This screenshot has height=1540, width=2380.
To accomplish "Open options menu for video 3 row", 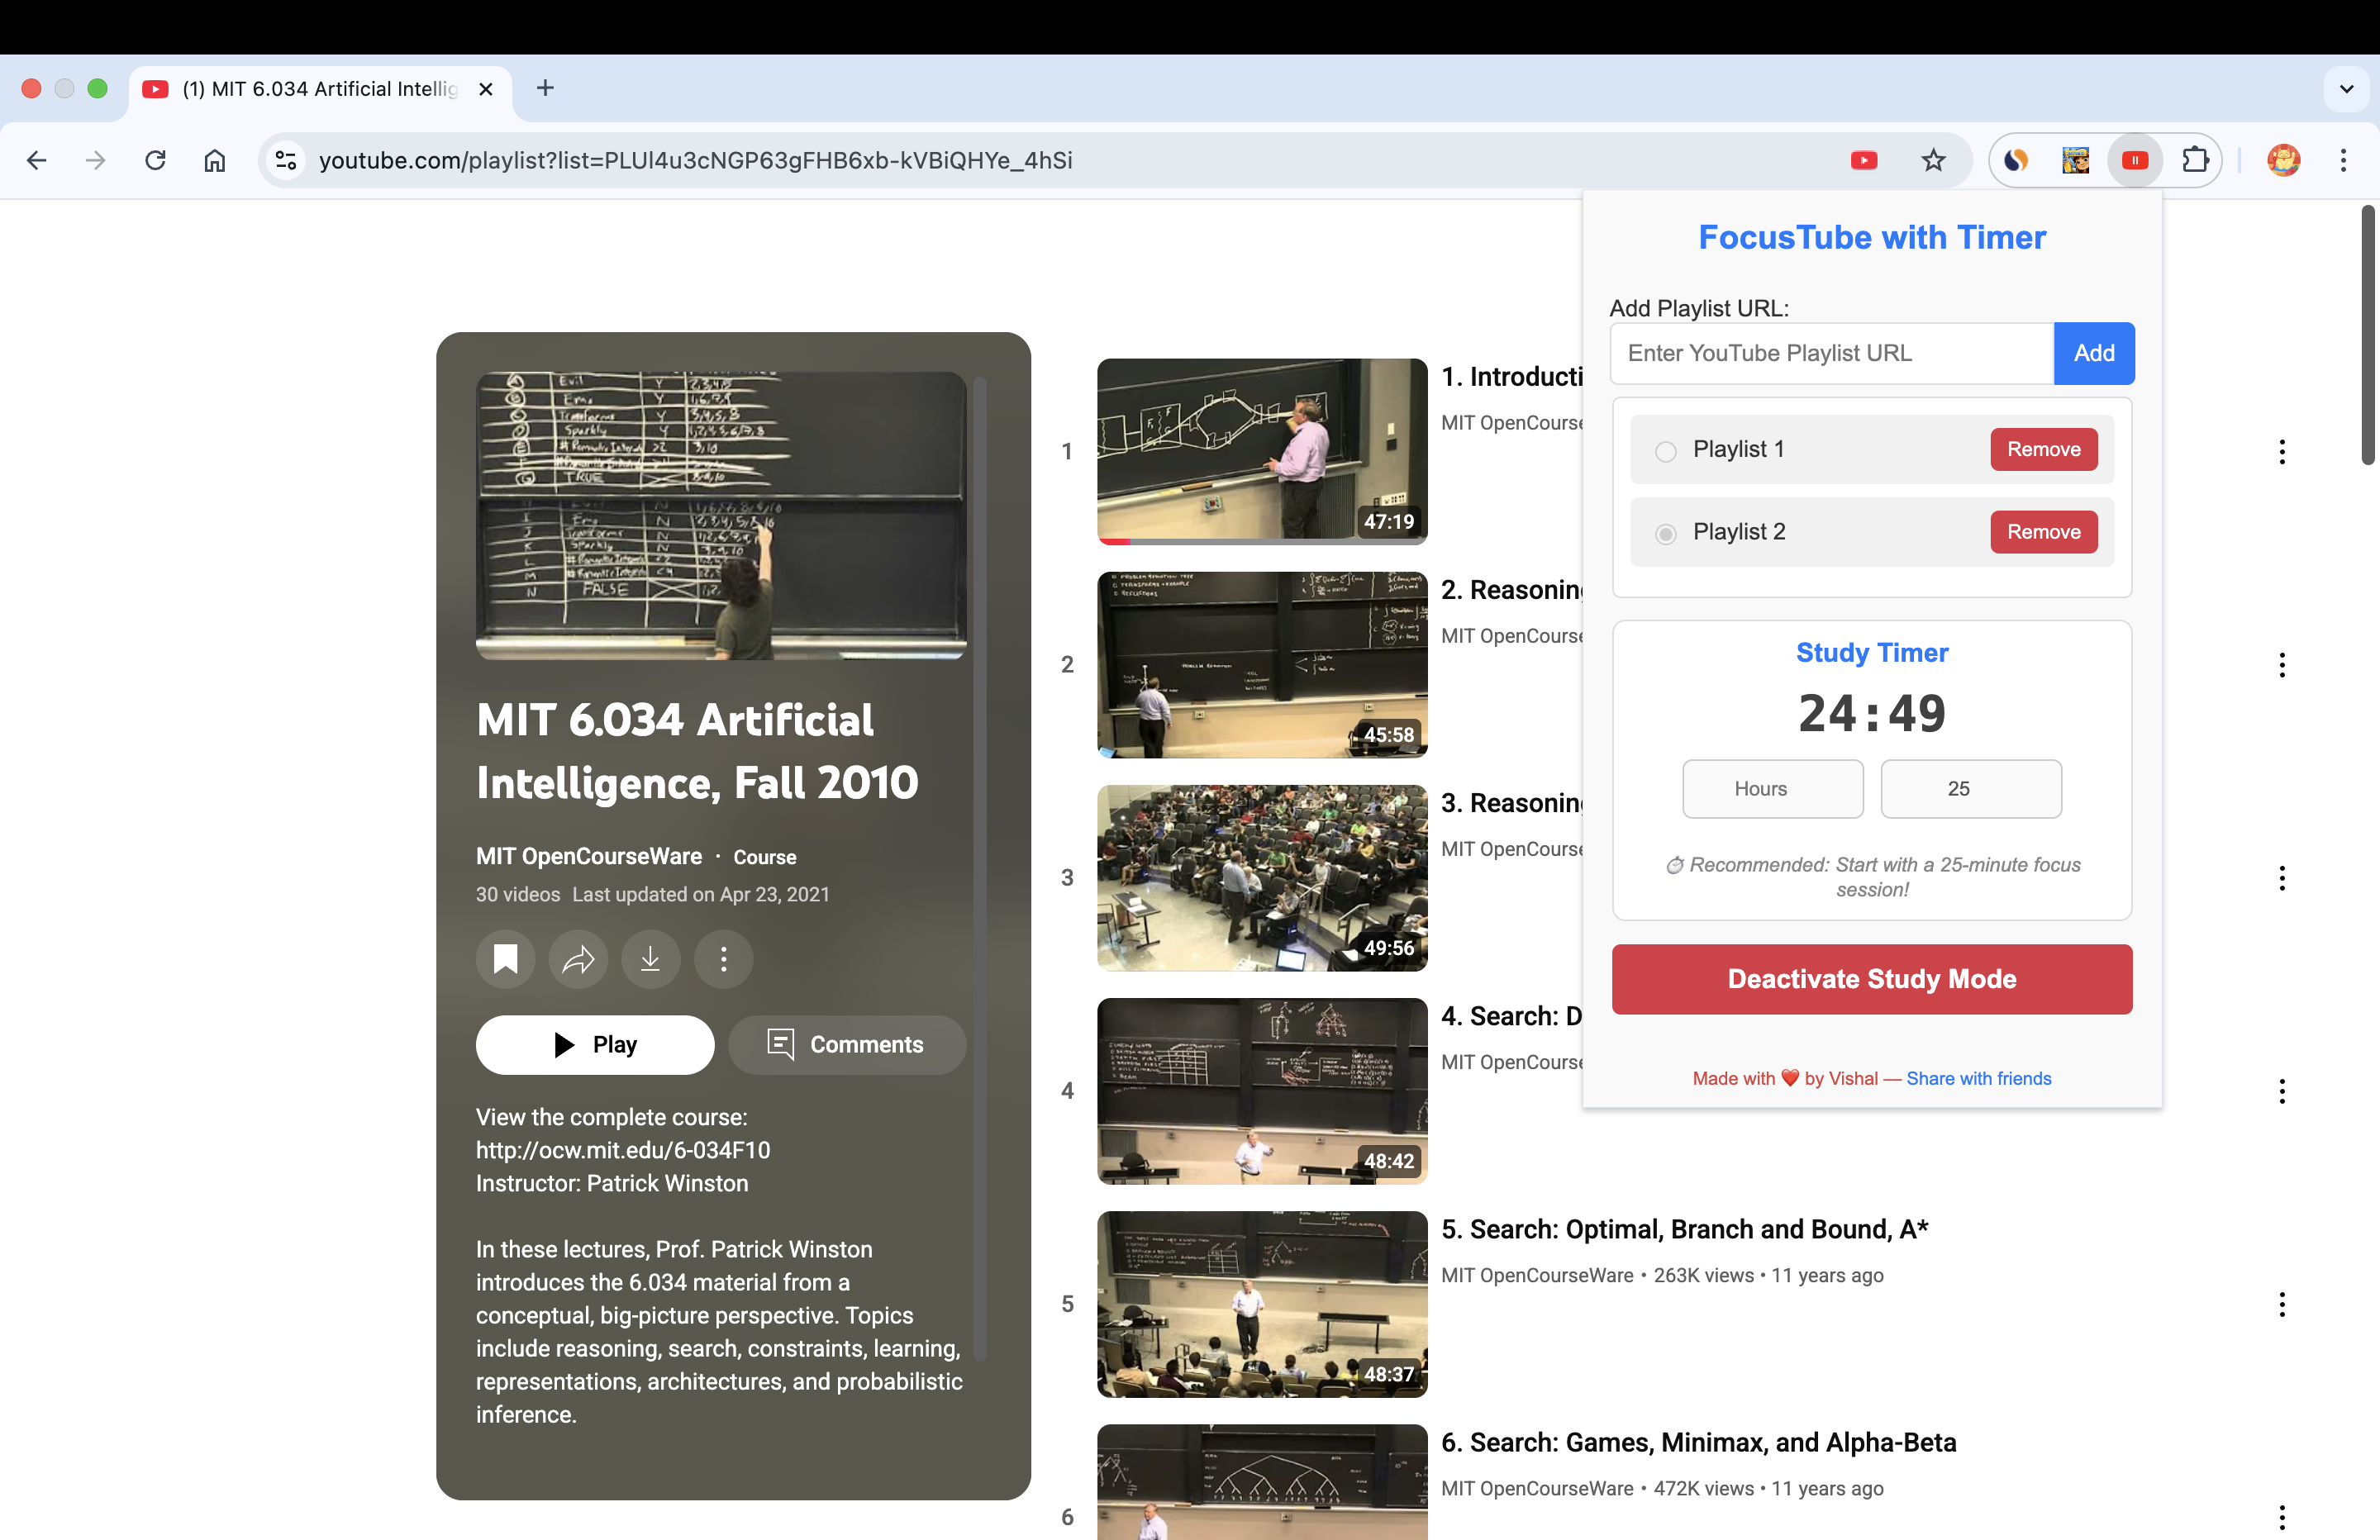I will (x=2282, y=878).
